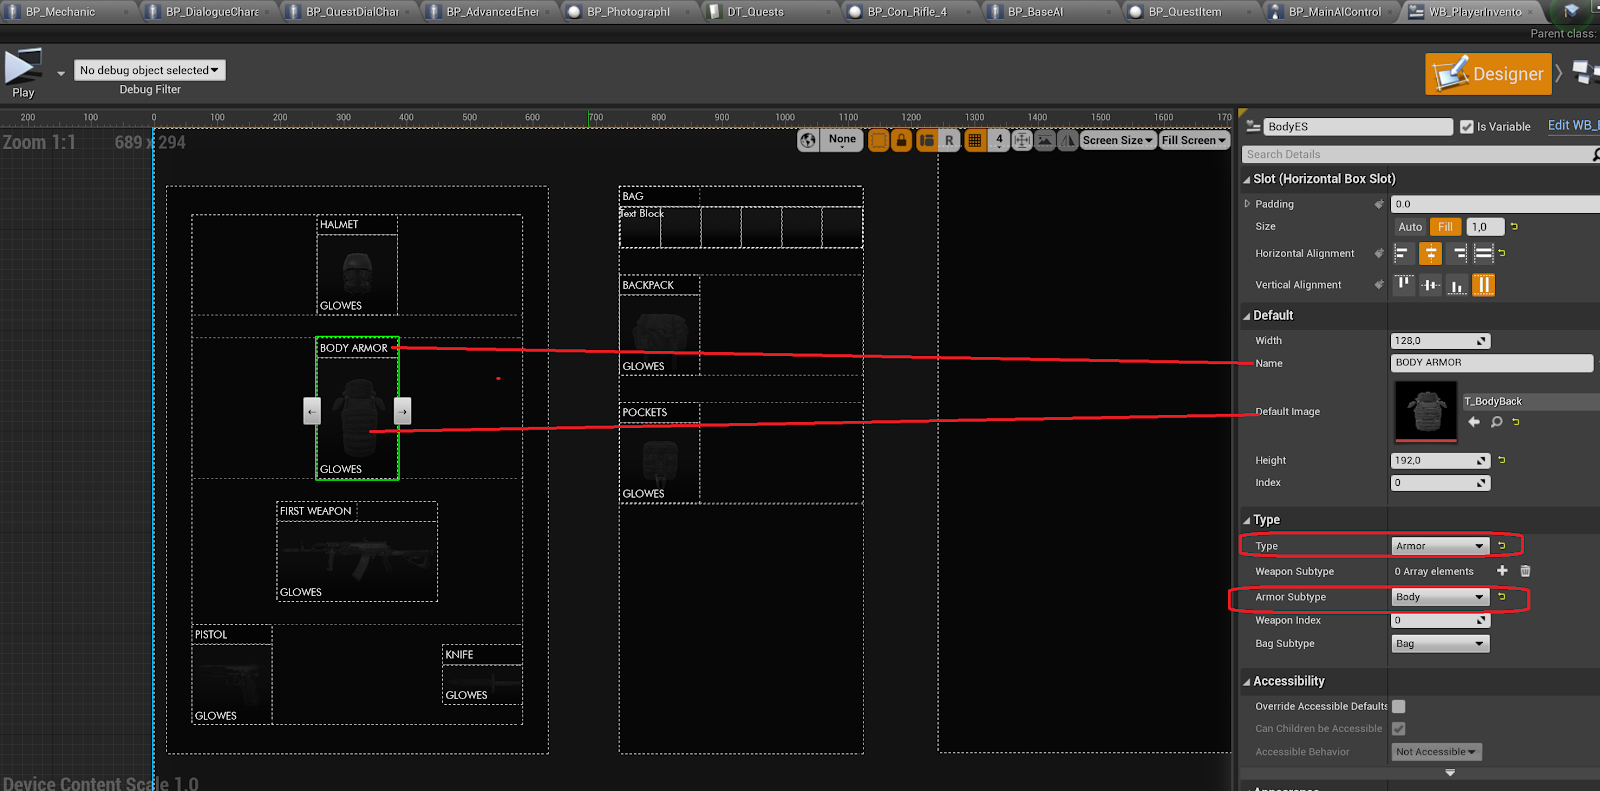Click the right arrow handle on BODY ARMOR slot
Screen dimensions: 1600x791
[x=402, y=411]
